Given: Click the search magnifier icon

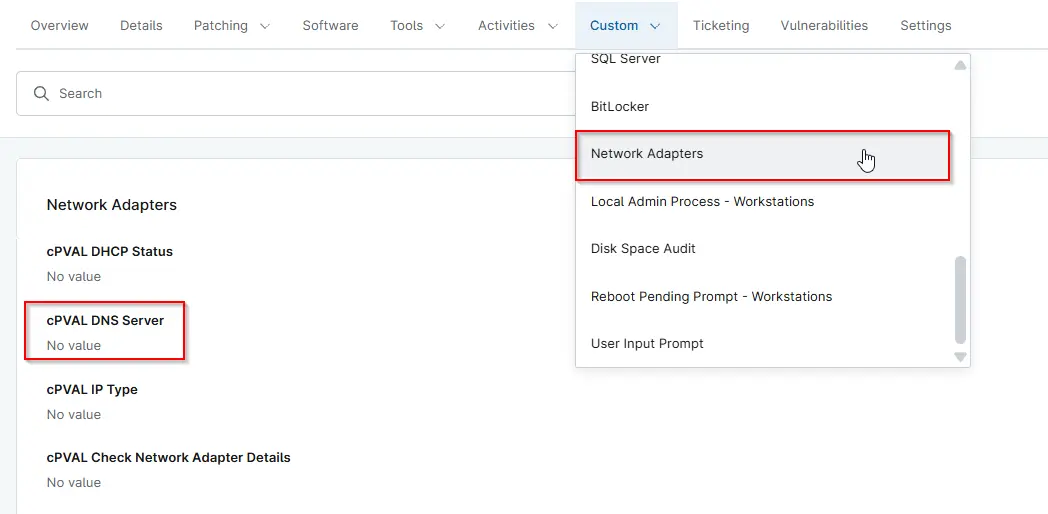Looking at the screenshot, I should [x=41, y=93].
